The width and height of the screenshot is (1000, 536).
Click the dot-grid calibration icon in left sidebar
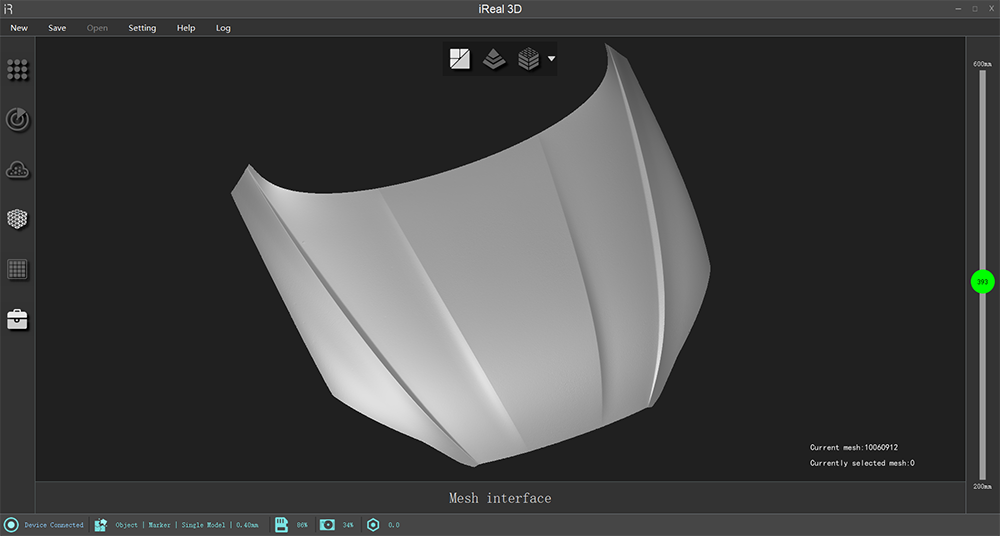coord(18,70)
